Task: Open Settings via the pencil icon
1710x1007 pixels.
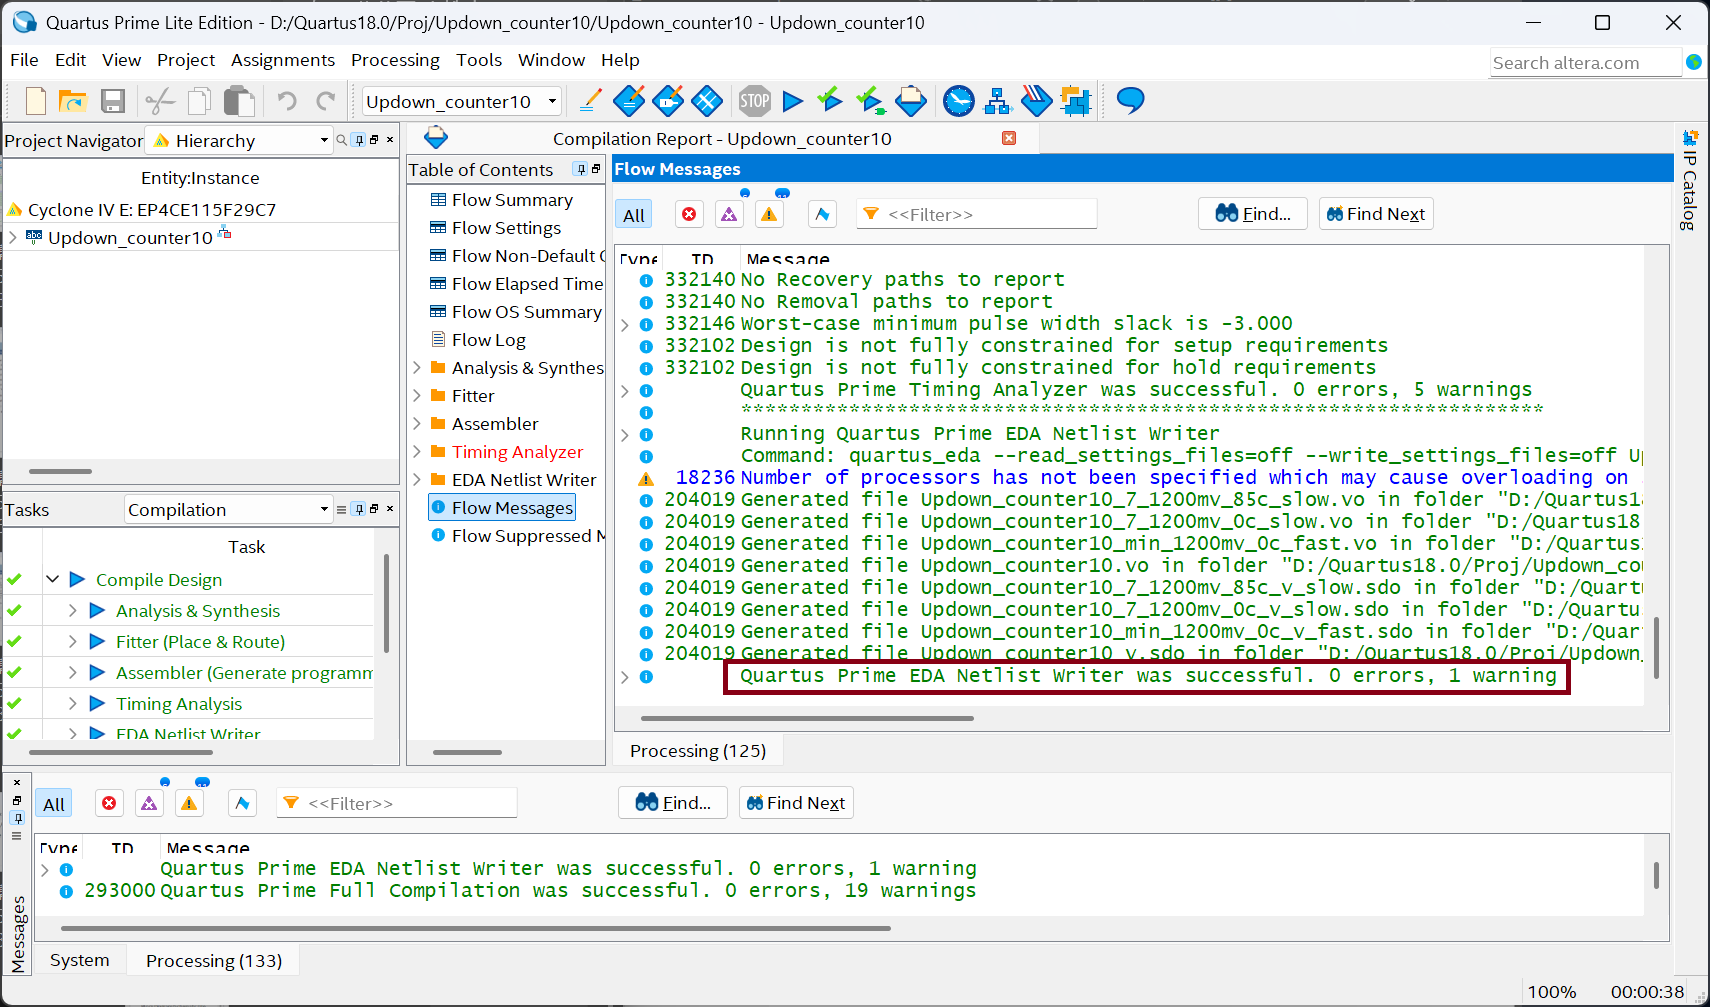Action: click(590, 101)
